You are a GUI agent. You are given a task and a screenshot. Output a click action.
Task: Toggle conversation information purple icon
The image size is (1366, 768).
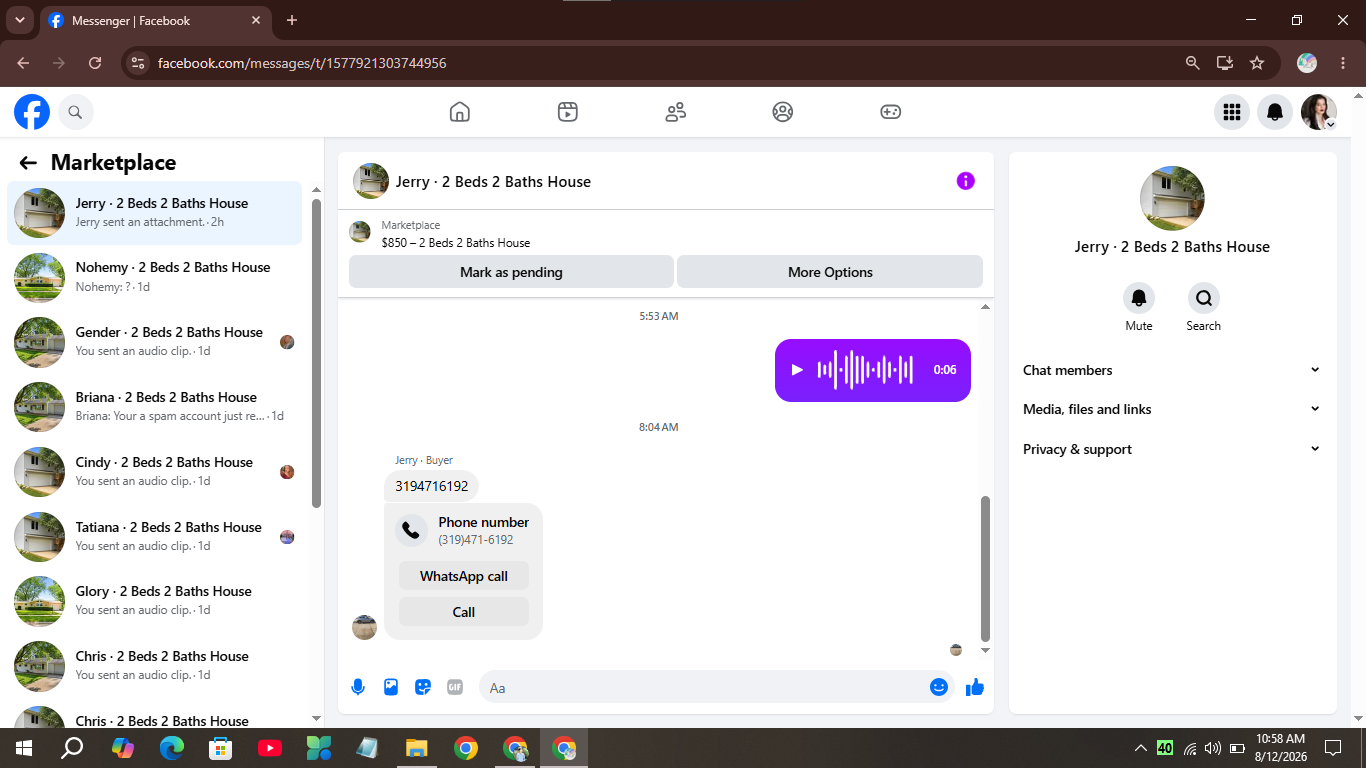pyautogui.click(x=966, y=181)
